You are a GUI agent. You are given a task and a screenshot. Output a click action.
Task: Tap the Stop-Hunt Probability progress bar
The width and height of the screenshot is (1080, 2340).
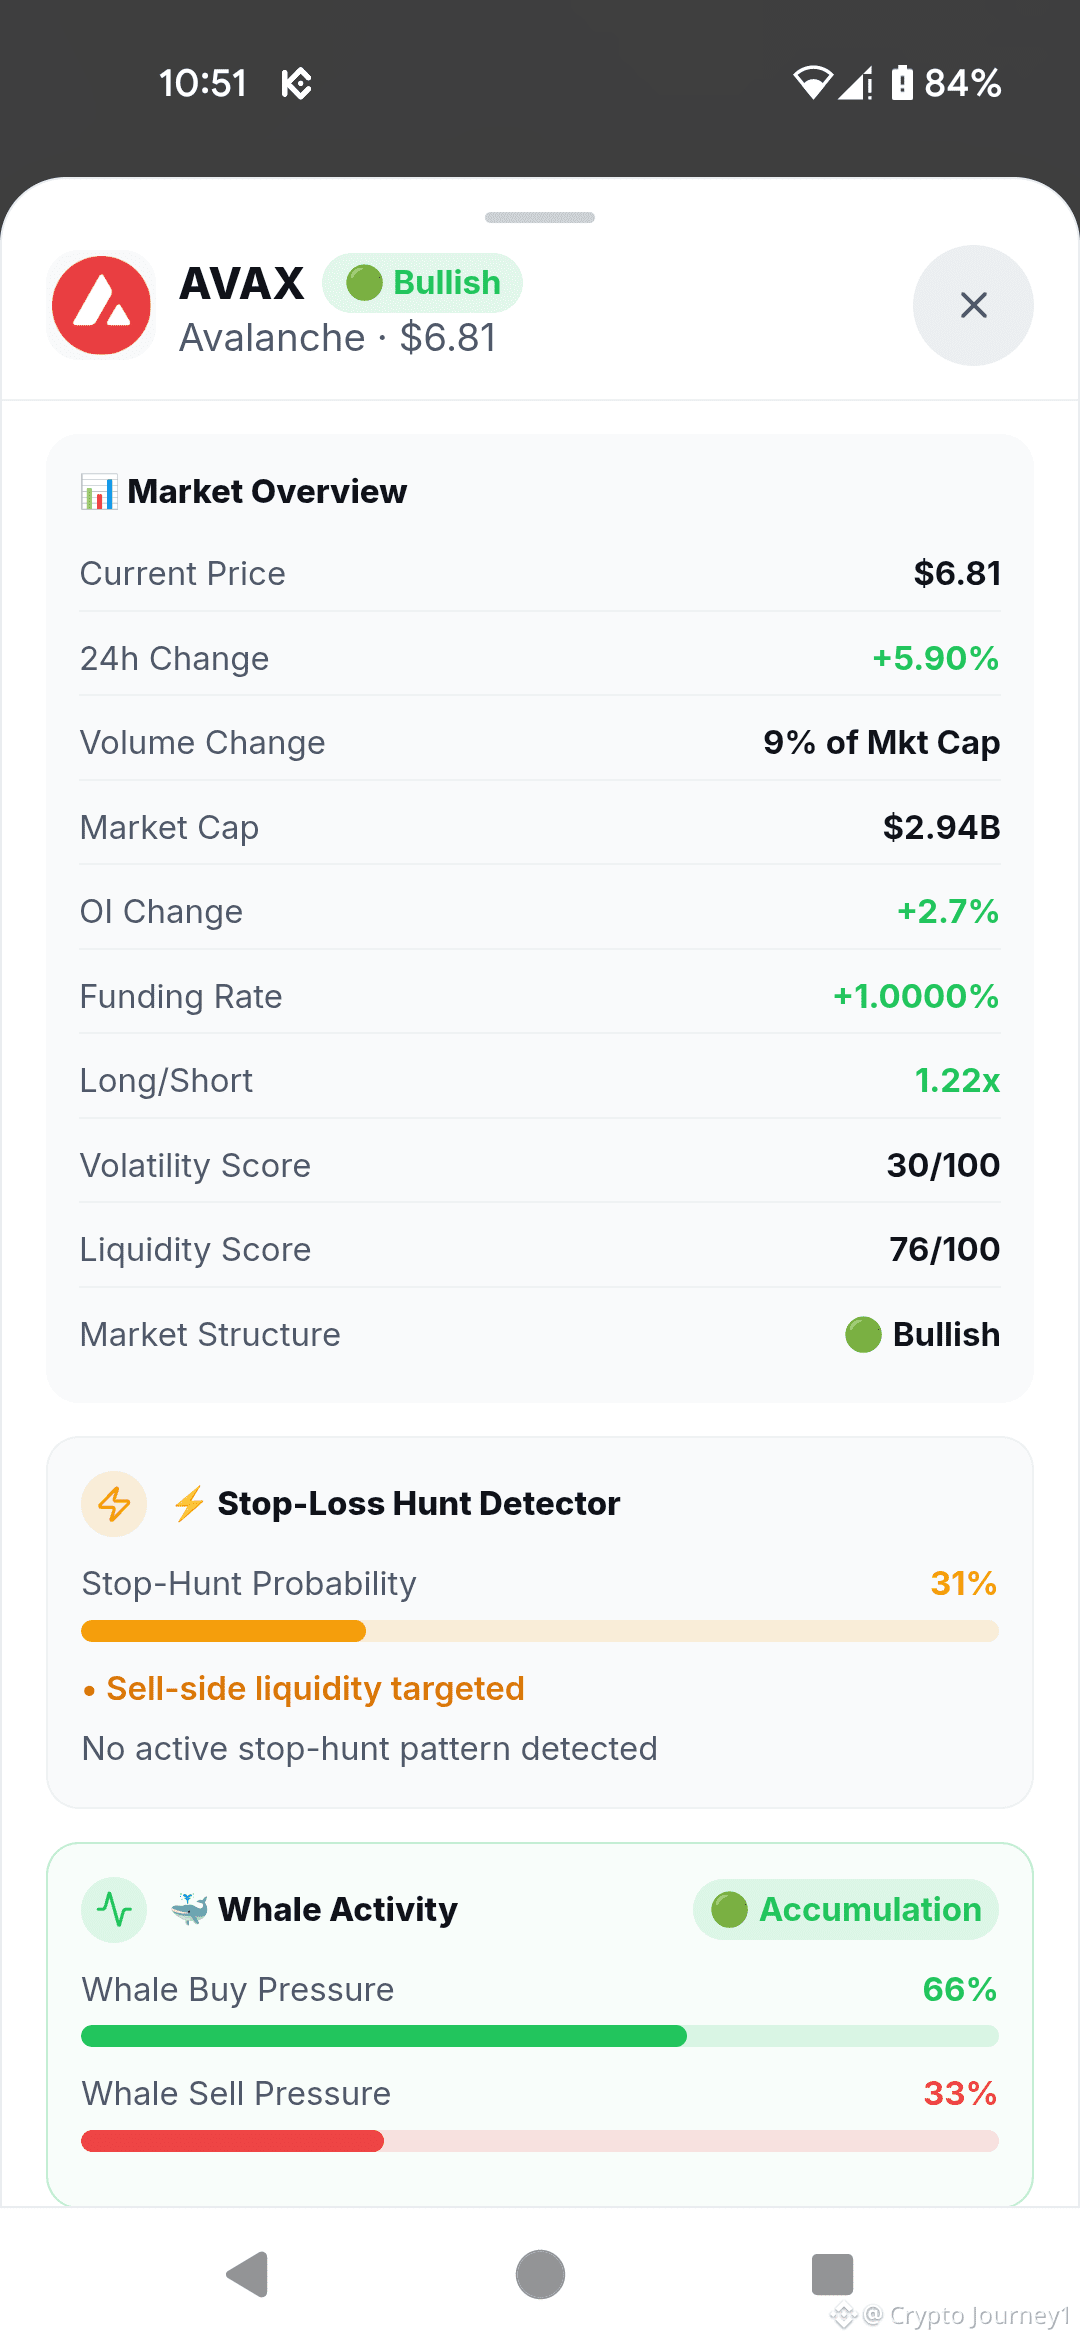click(540, 1631)
